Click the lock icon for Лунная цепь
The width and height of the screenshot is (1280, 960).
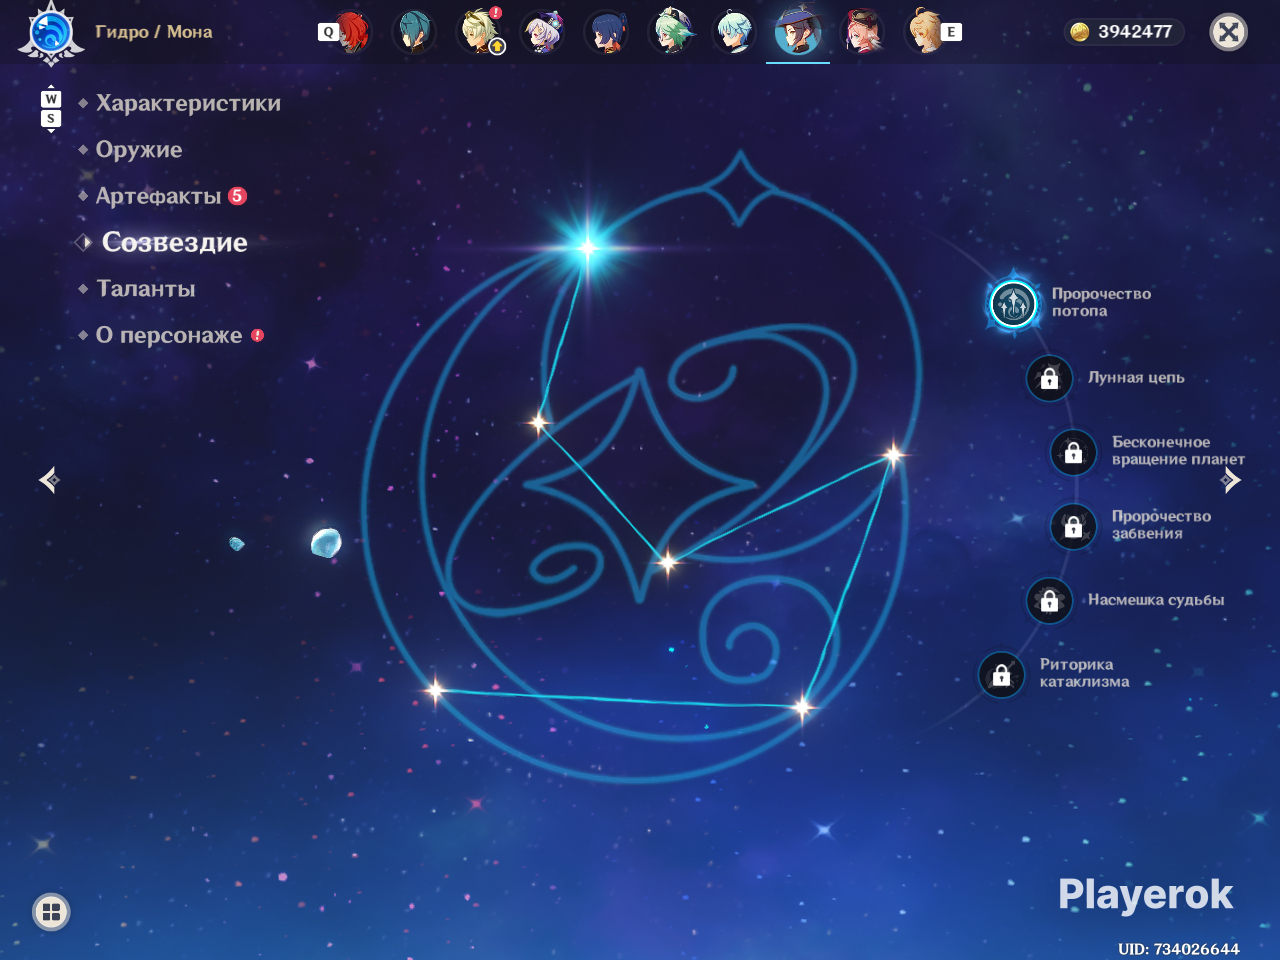coord(1049,379)
